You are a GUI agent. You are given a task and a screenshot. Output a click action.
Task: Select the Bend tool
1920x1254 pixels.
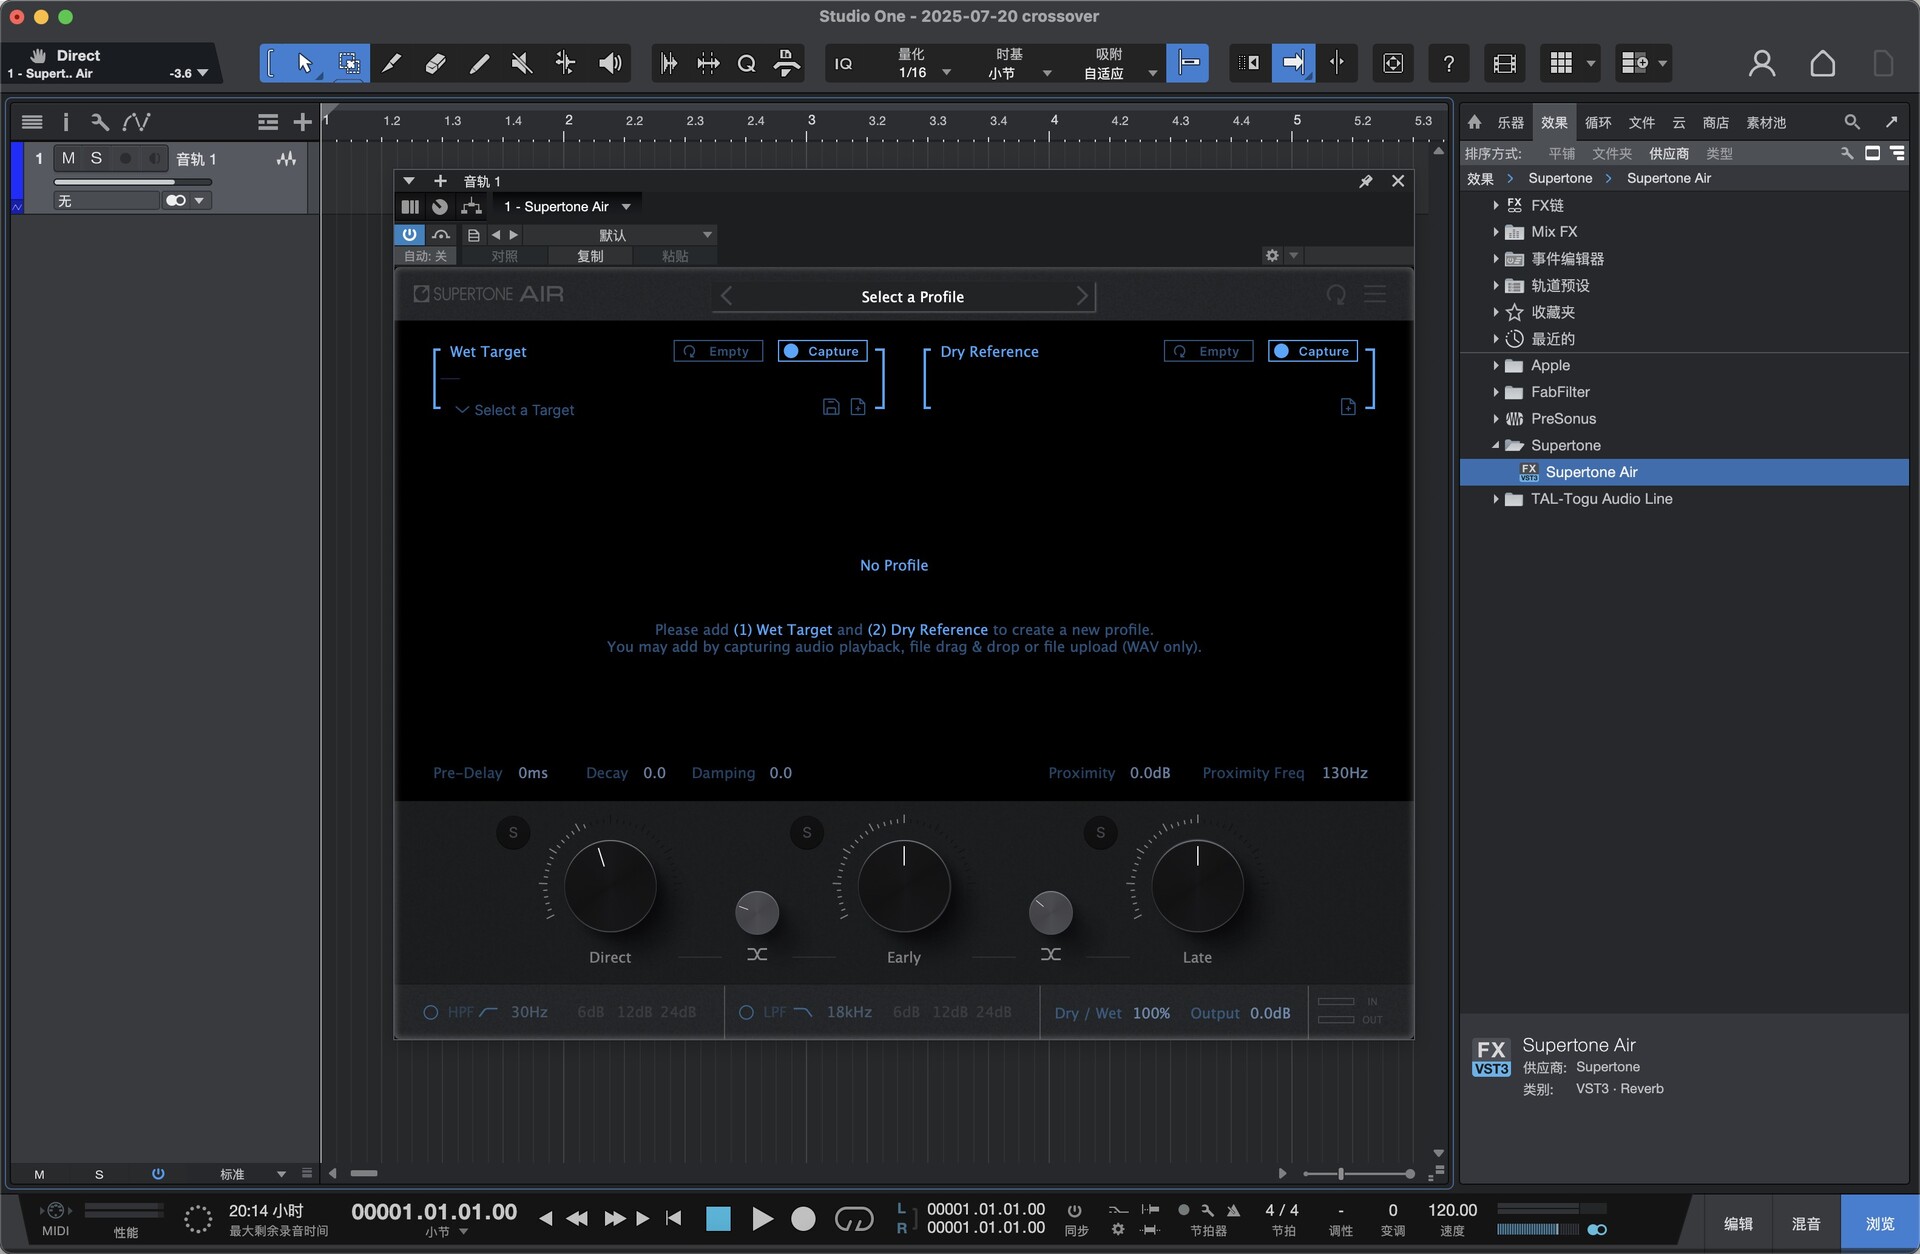(565, 63)
